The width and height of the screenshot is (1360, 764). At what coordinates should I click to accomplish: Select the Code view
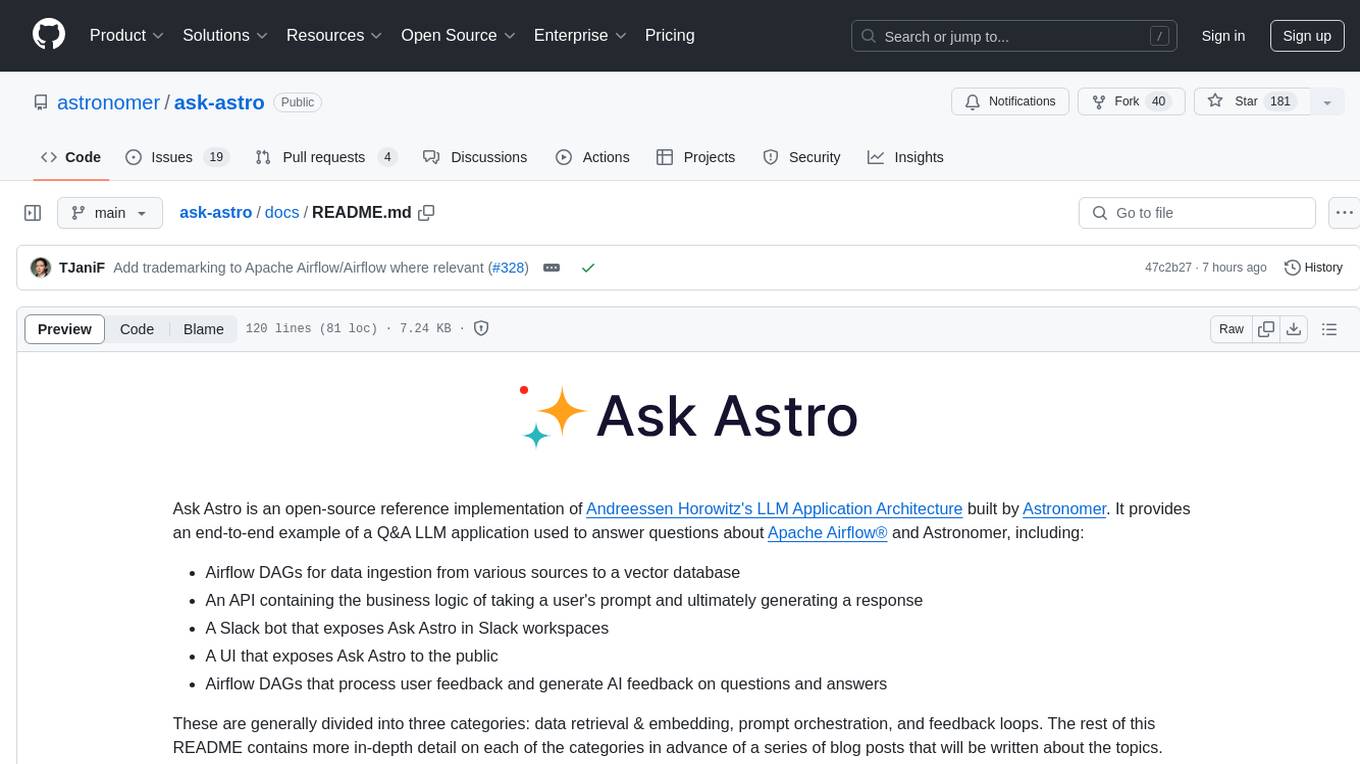pyautogui.click(x=137, y=329)
